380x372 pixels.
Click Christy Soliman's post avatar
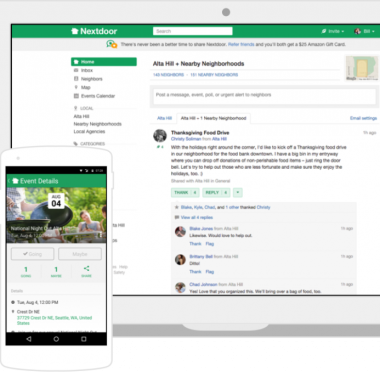click(x=160, y=136)
